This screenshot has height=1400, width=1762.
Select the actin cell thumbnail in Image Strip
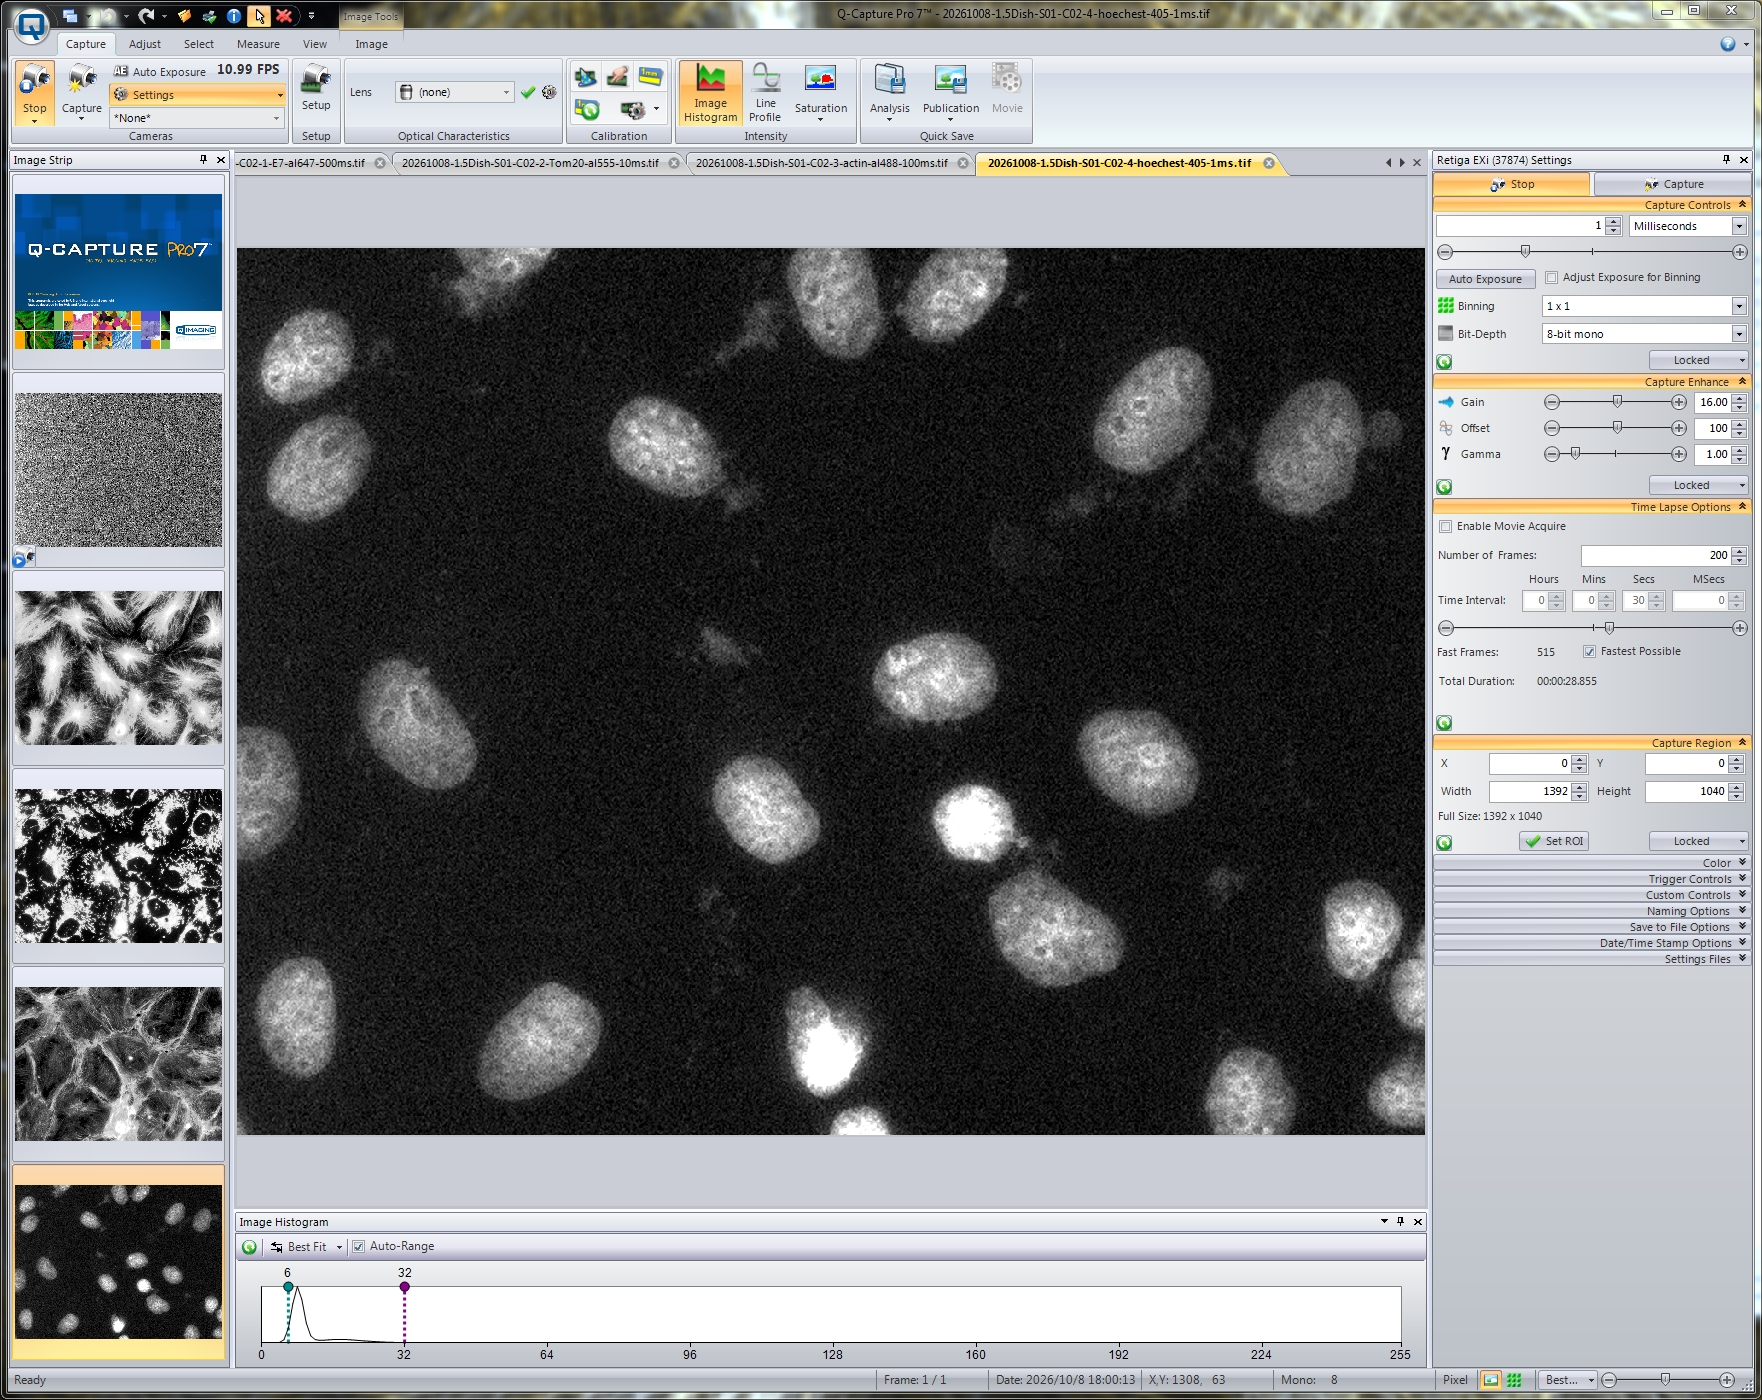119,1064
